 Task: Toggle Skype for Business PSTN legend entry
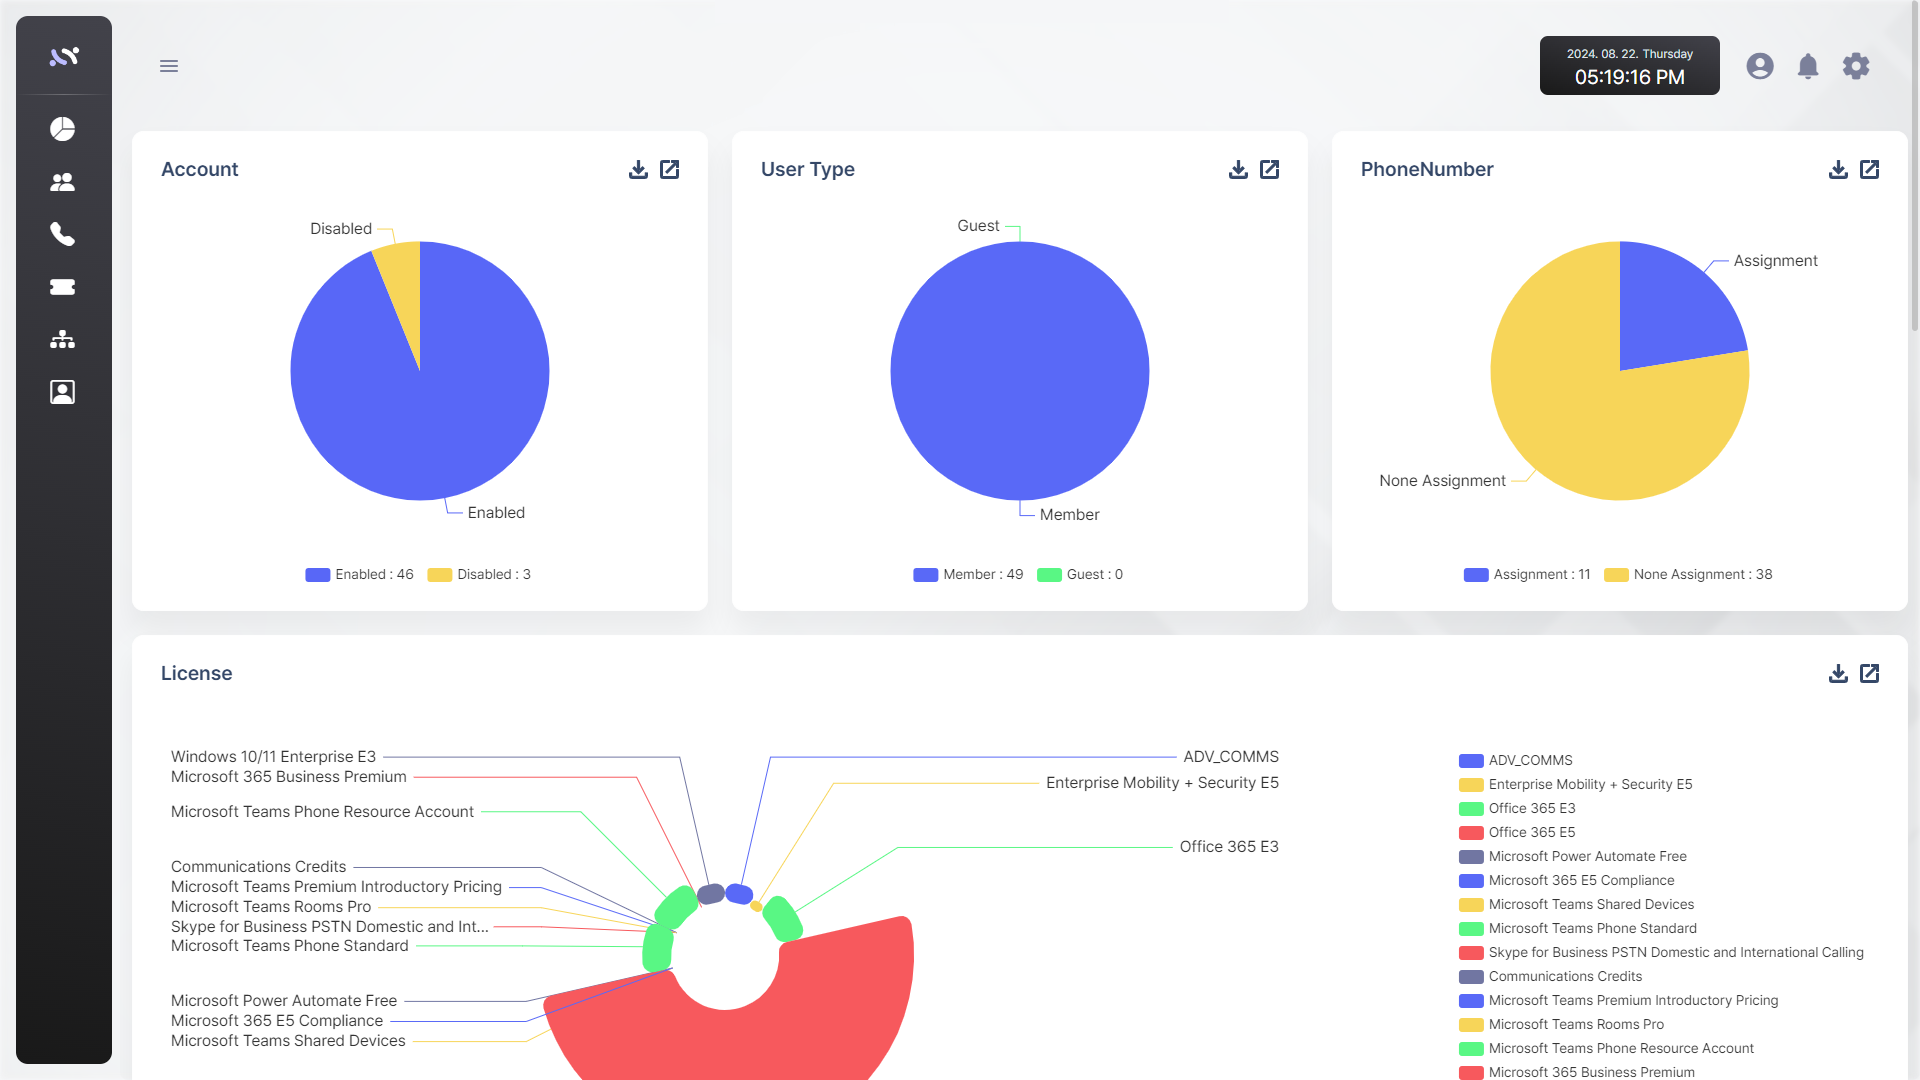1661,953
